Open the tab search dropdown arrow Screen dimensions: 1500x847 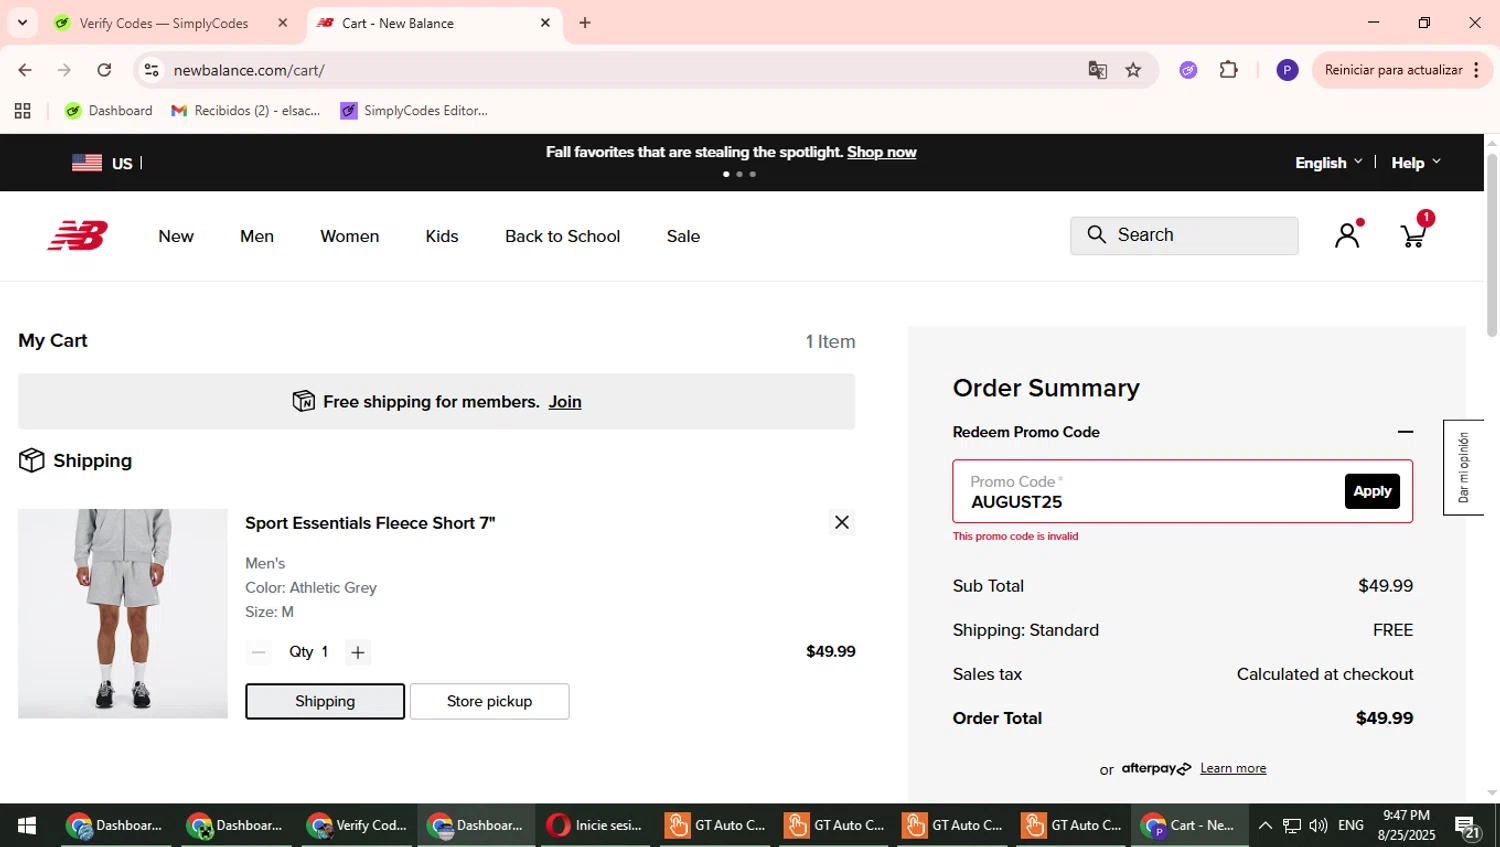tap(22, 22)
